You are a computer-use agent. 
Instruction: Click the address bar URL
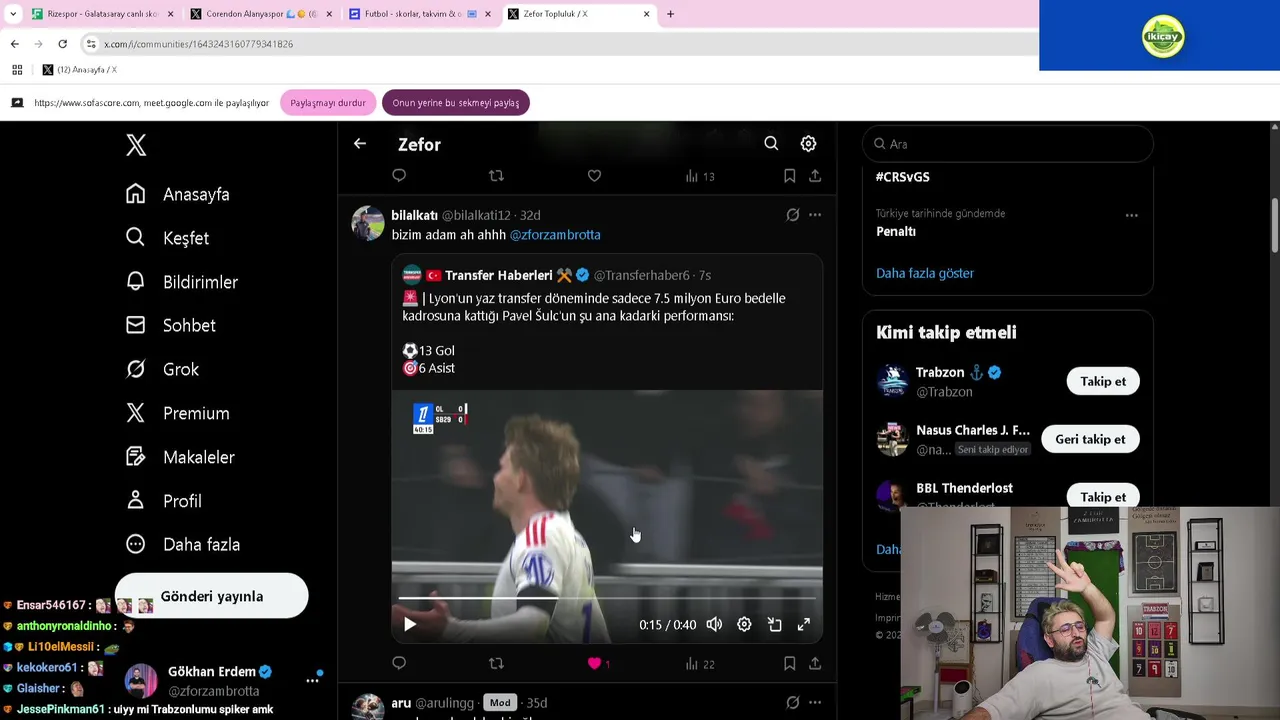tap(198, 44)
